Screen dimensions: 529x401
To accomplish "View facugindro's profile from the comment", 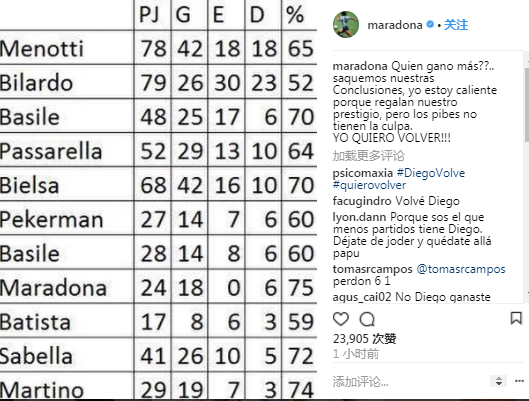I will [x=362, y=201].
